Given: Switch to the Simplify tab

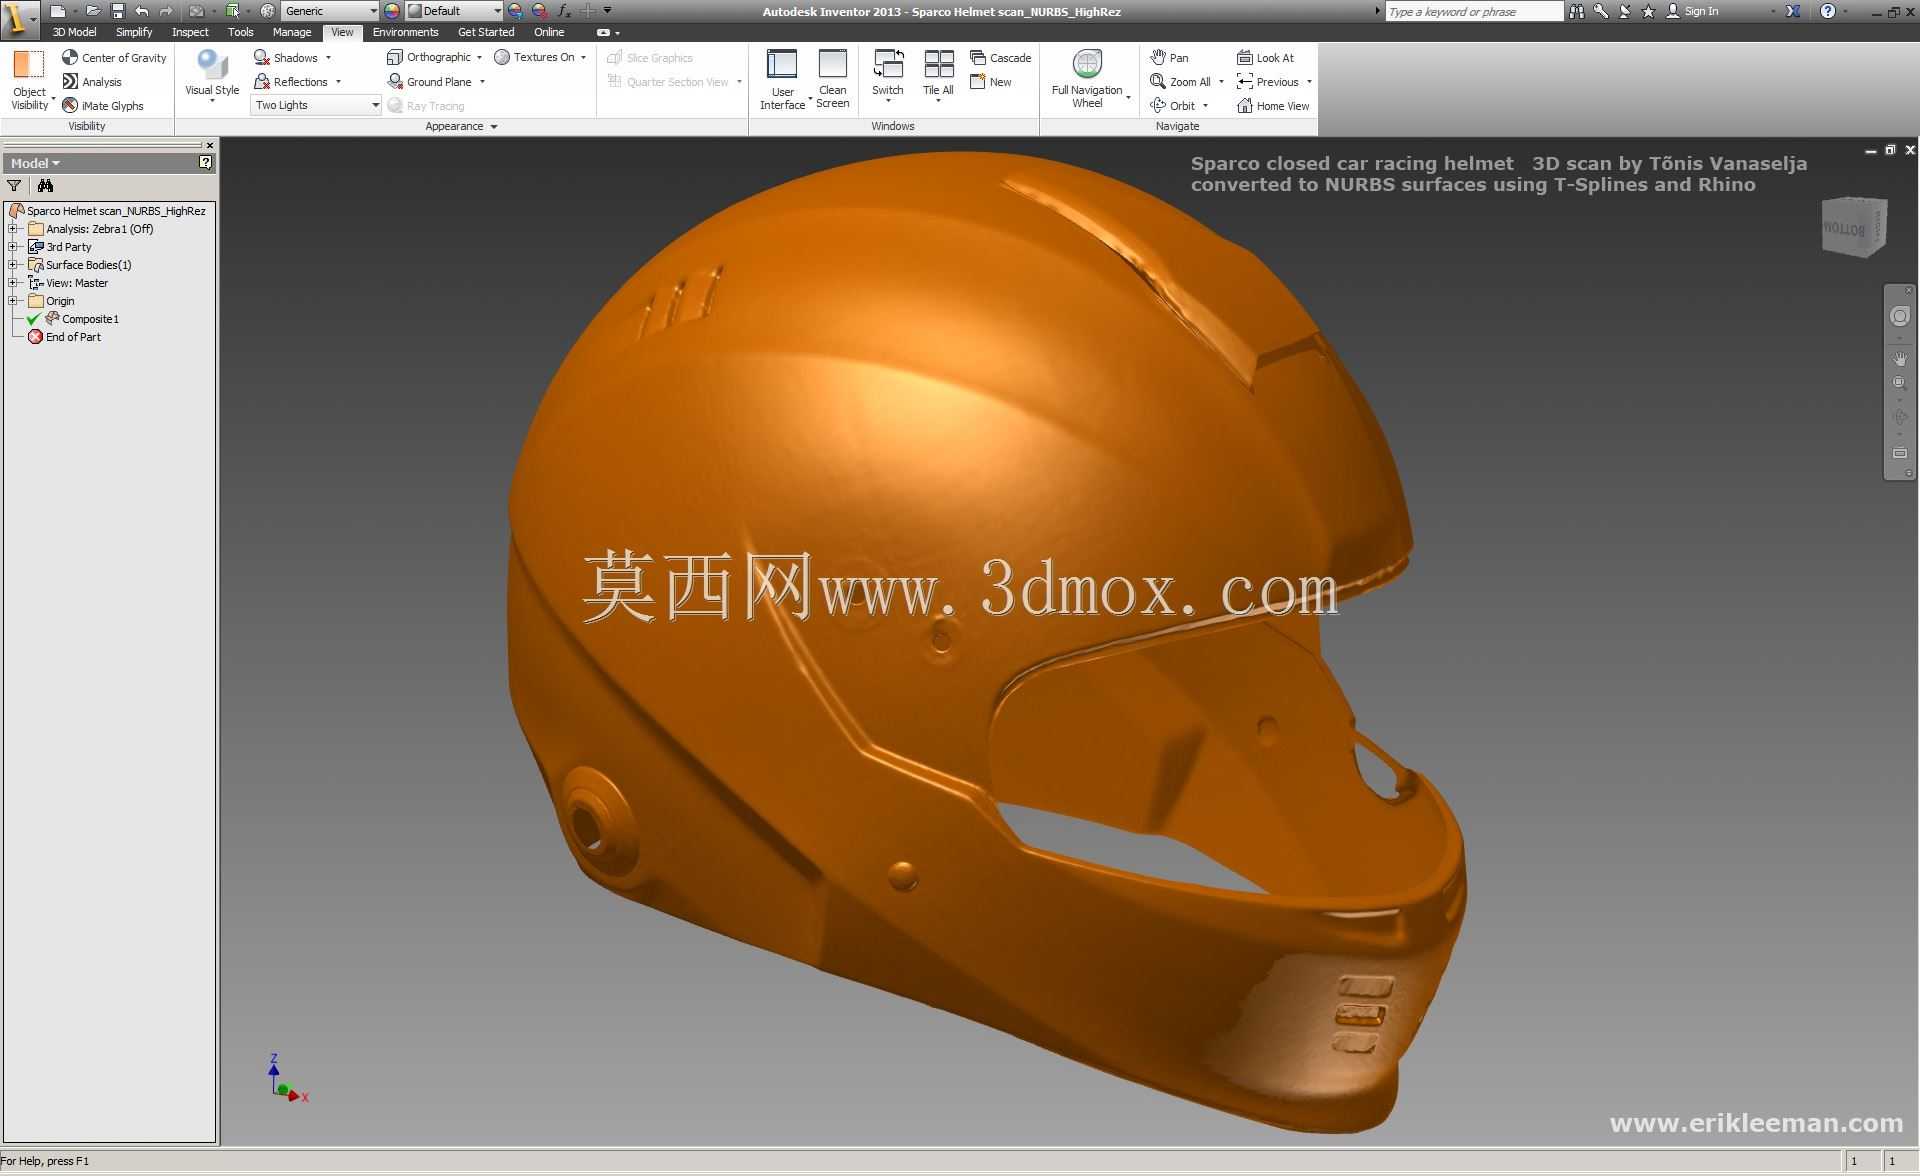Looking at the screenshot, I should point(134,32).
